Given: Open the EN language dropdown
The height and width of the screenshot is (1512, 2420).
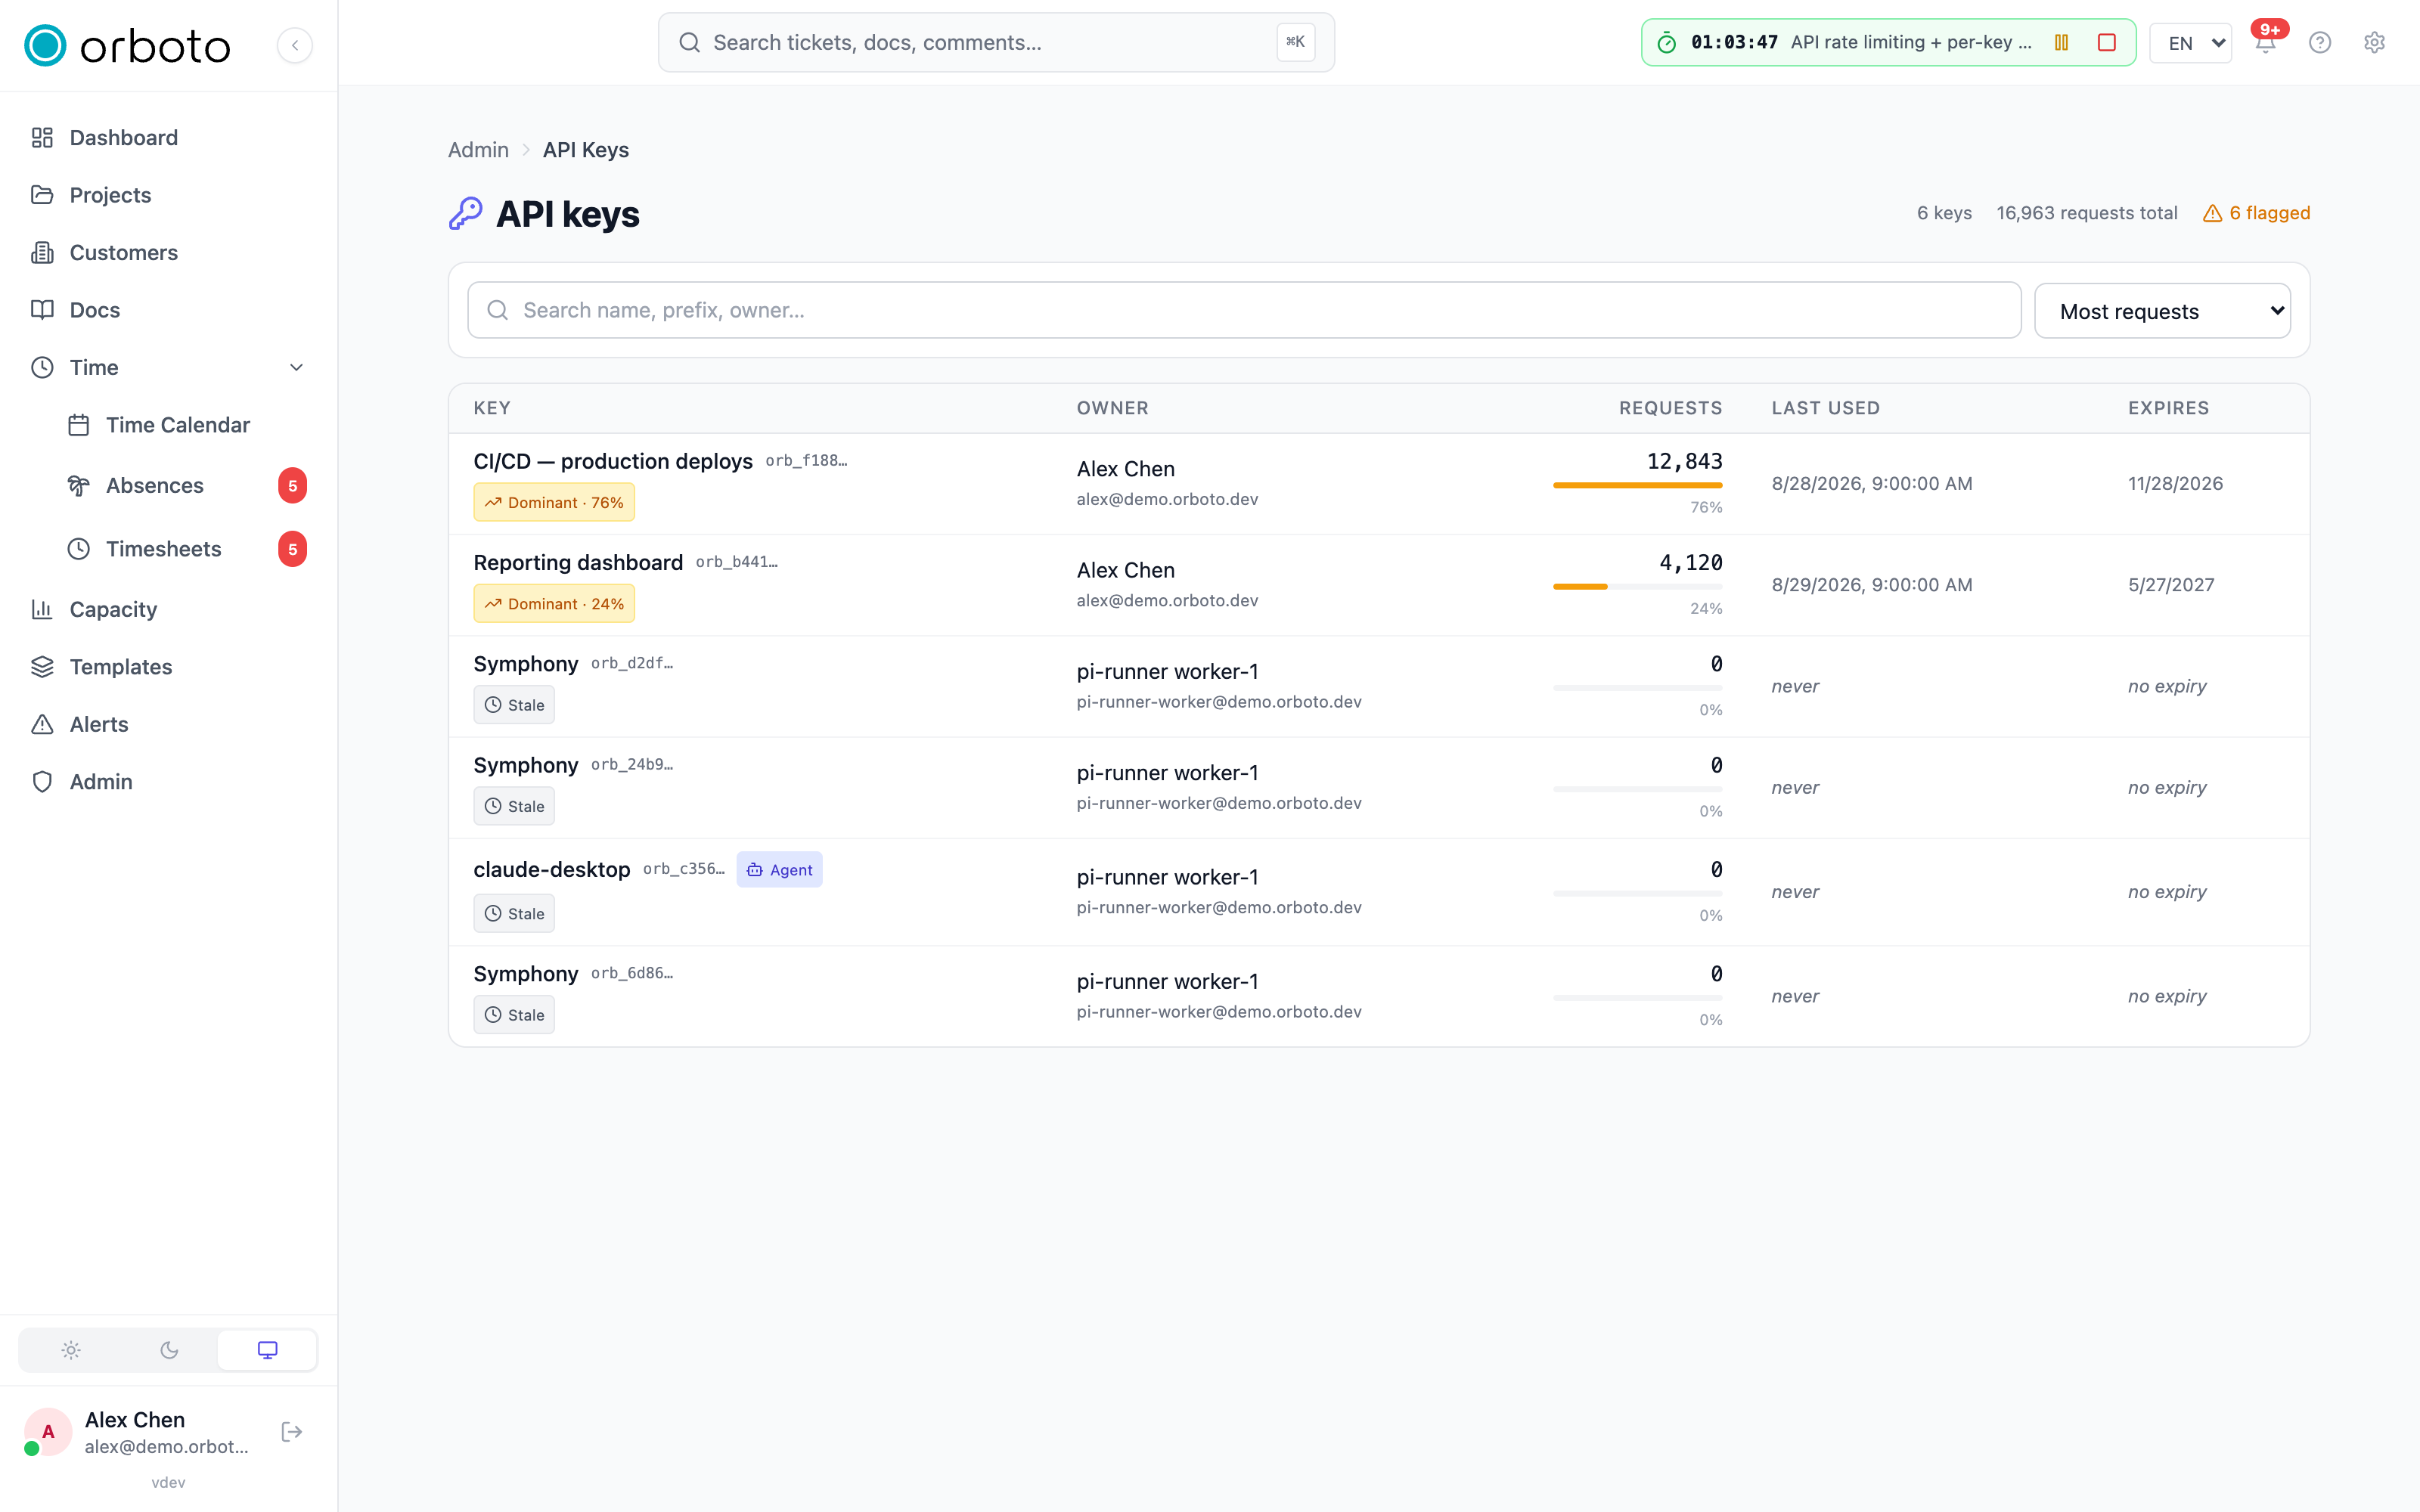Looking at the screenshot, I should (x=2190, y=43).
